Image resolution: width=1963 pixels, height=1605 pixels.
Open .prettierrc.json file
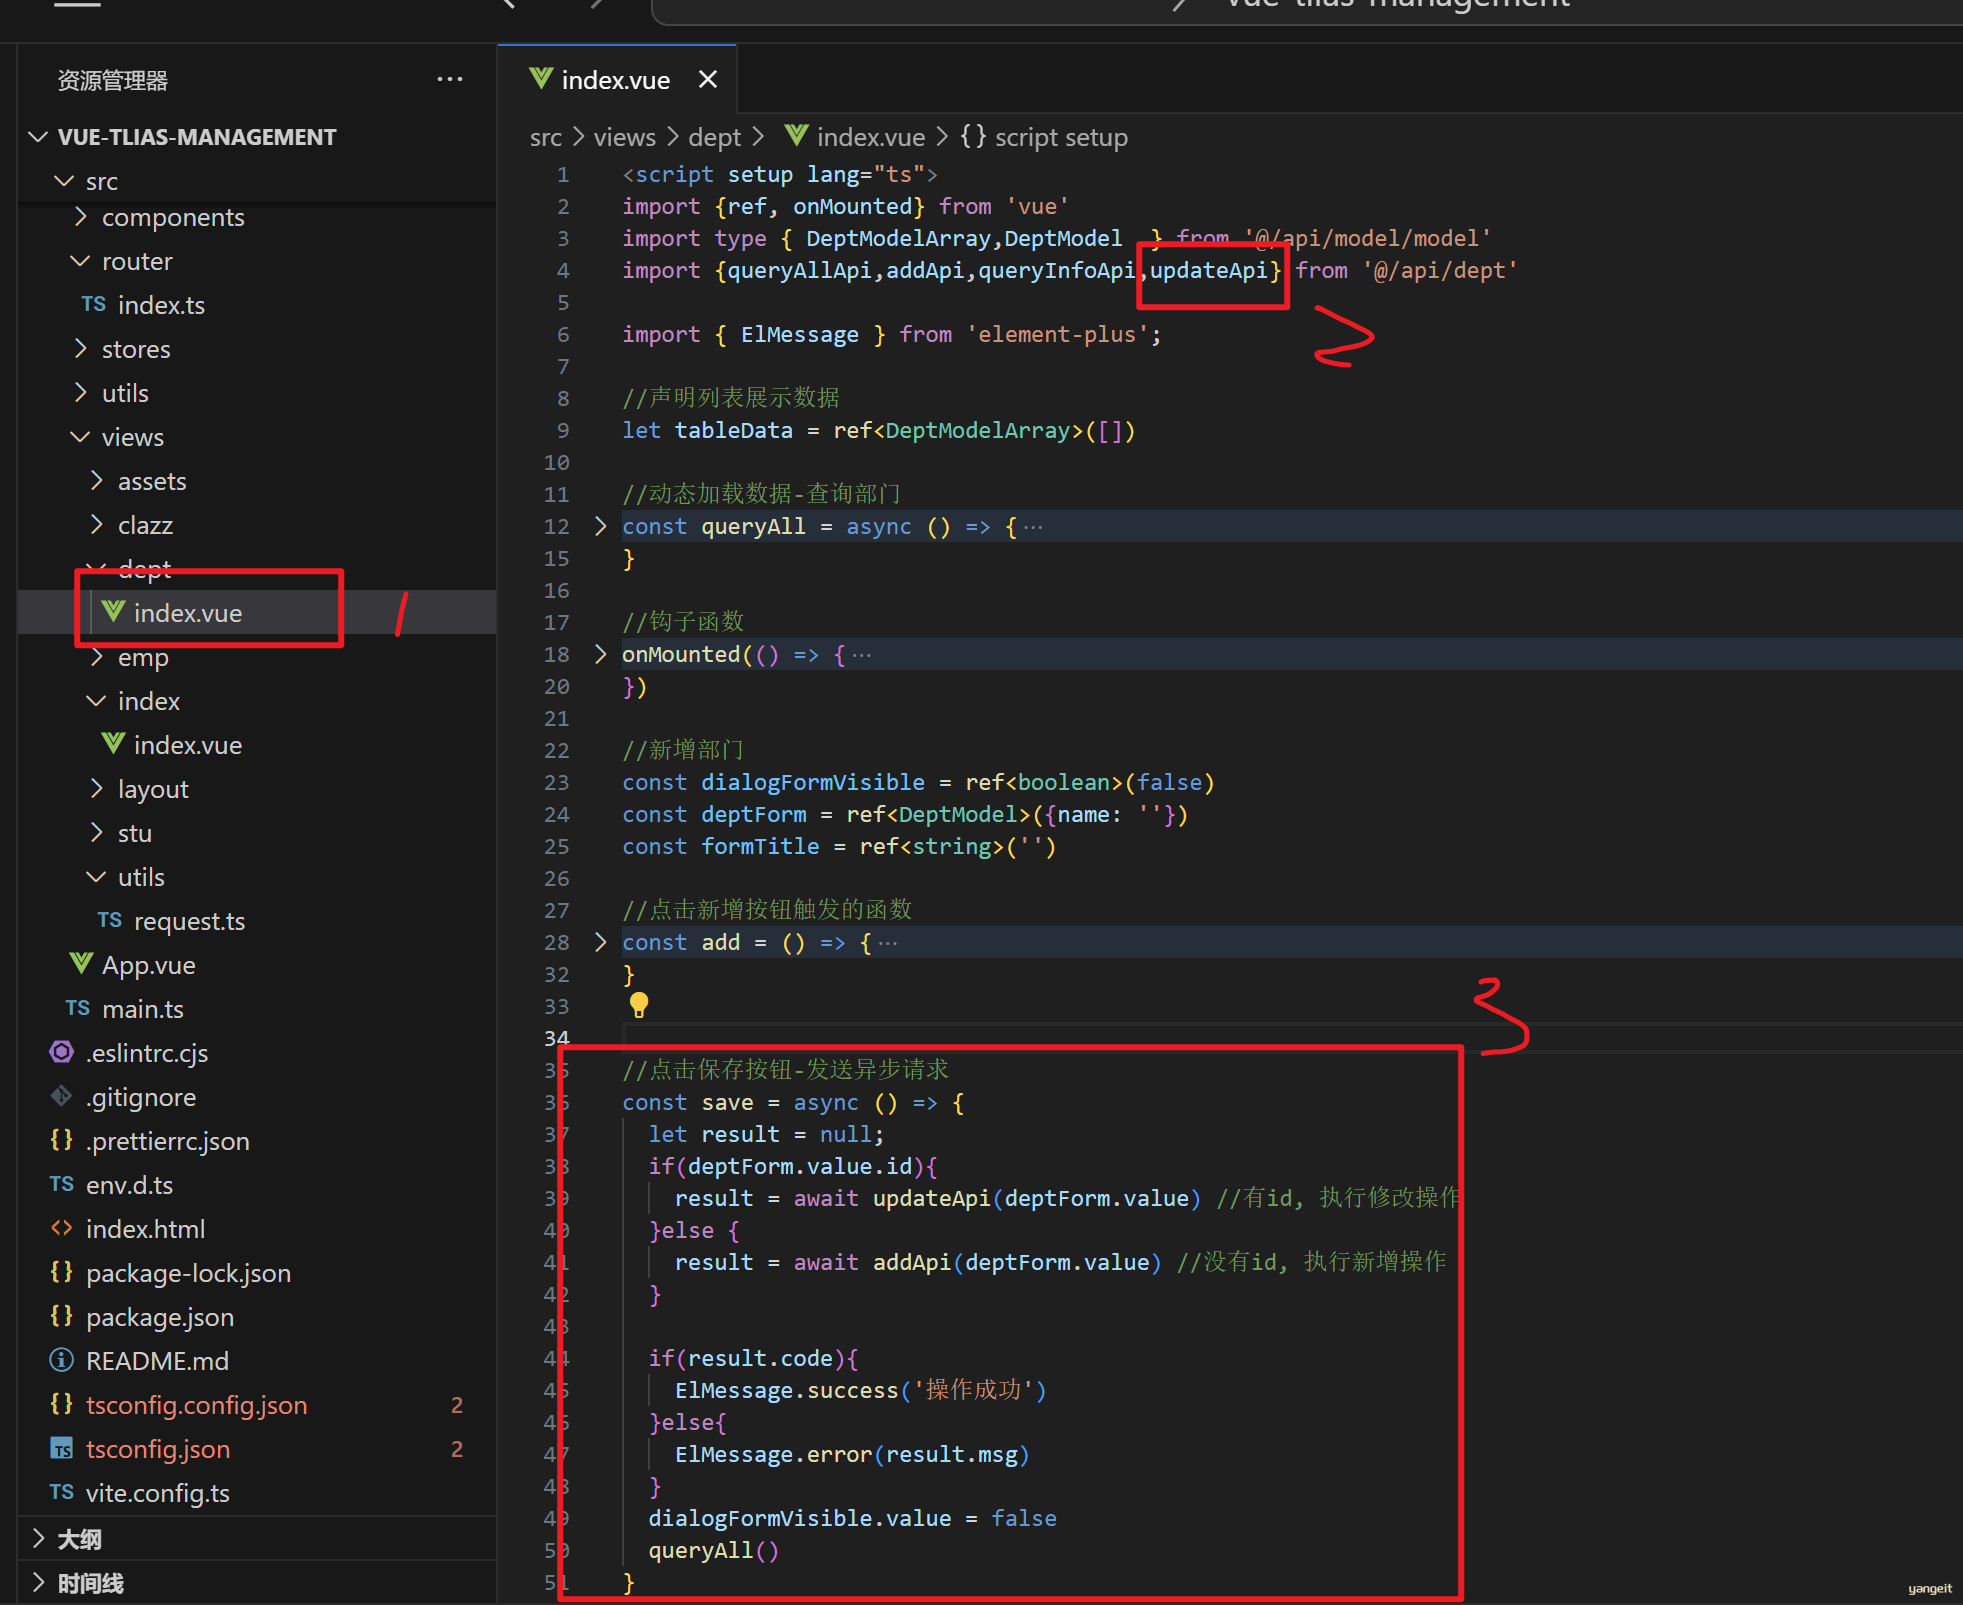point(167,1141)
